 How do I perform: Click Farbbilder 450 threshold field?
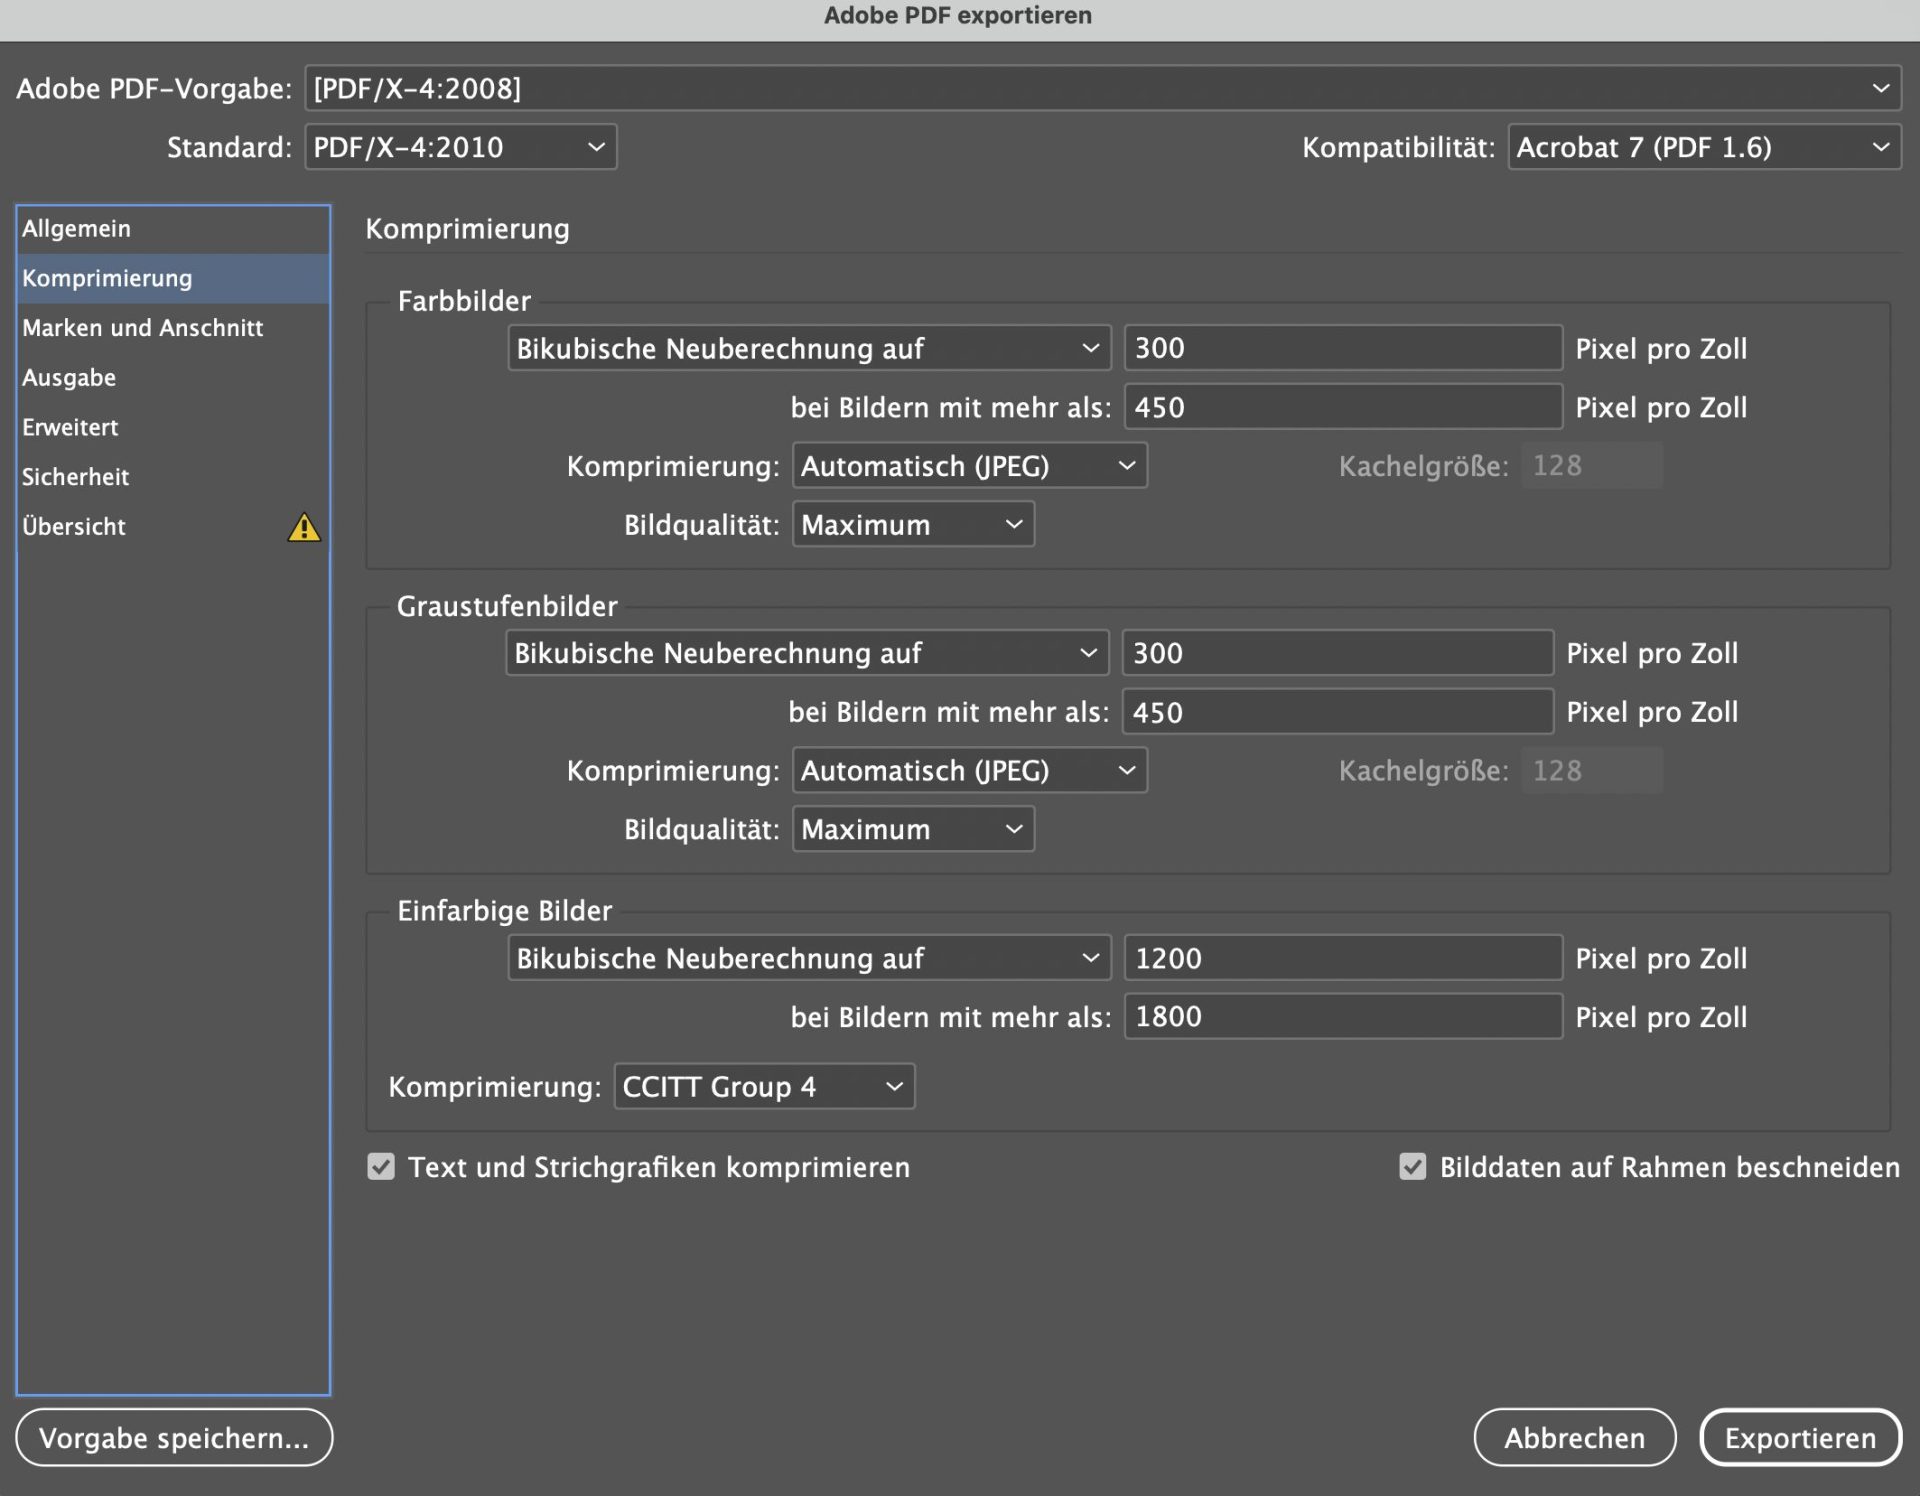coord(1343,407)
